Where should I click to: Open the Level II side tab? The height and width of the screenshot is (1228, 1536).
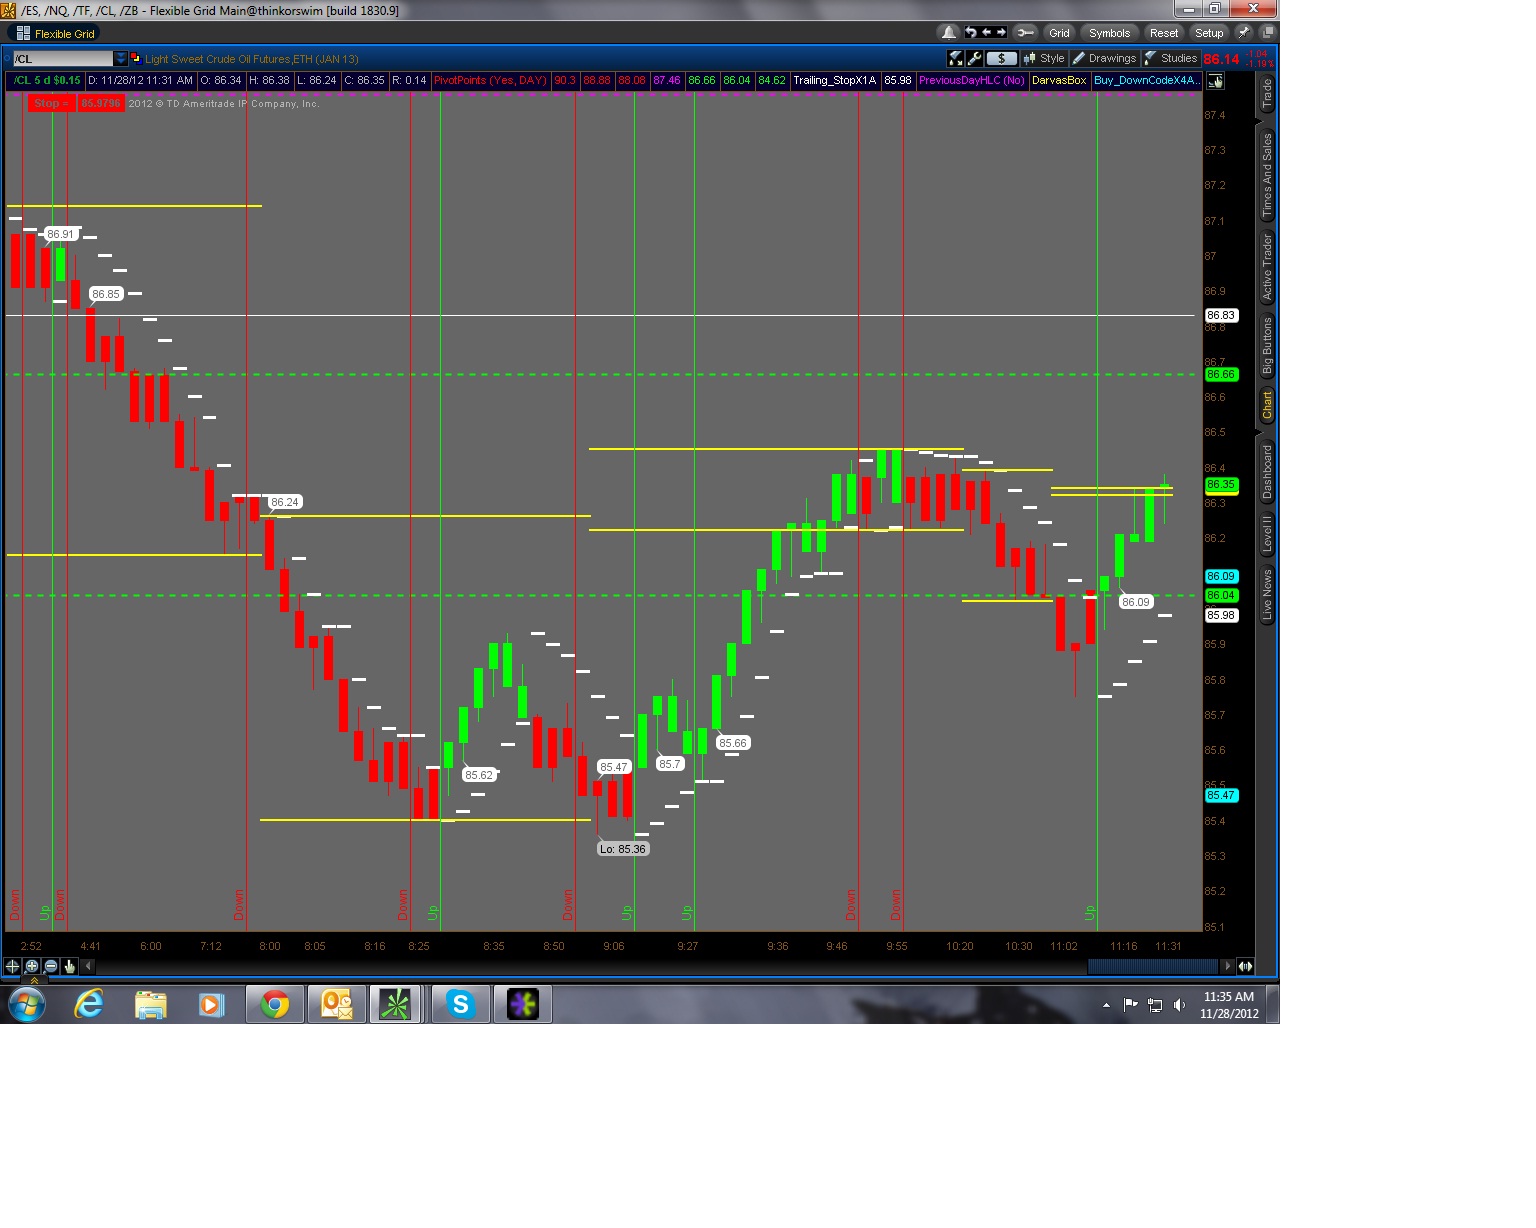tap(1267, 533)
